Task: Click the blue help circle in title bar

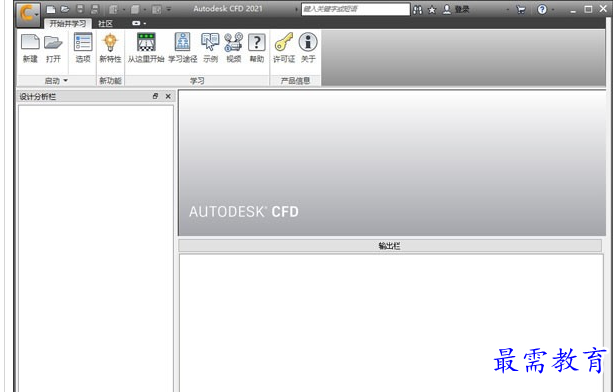Action: pos(542,9)
